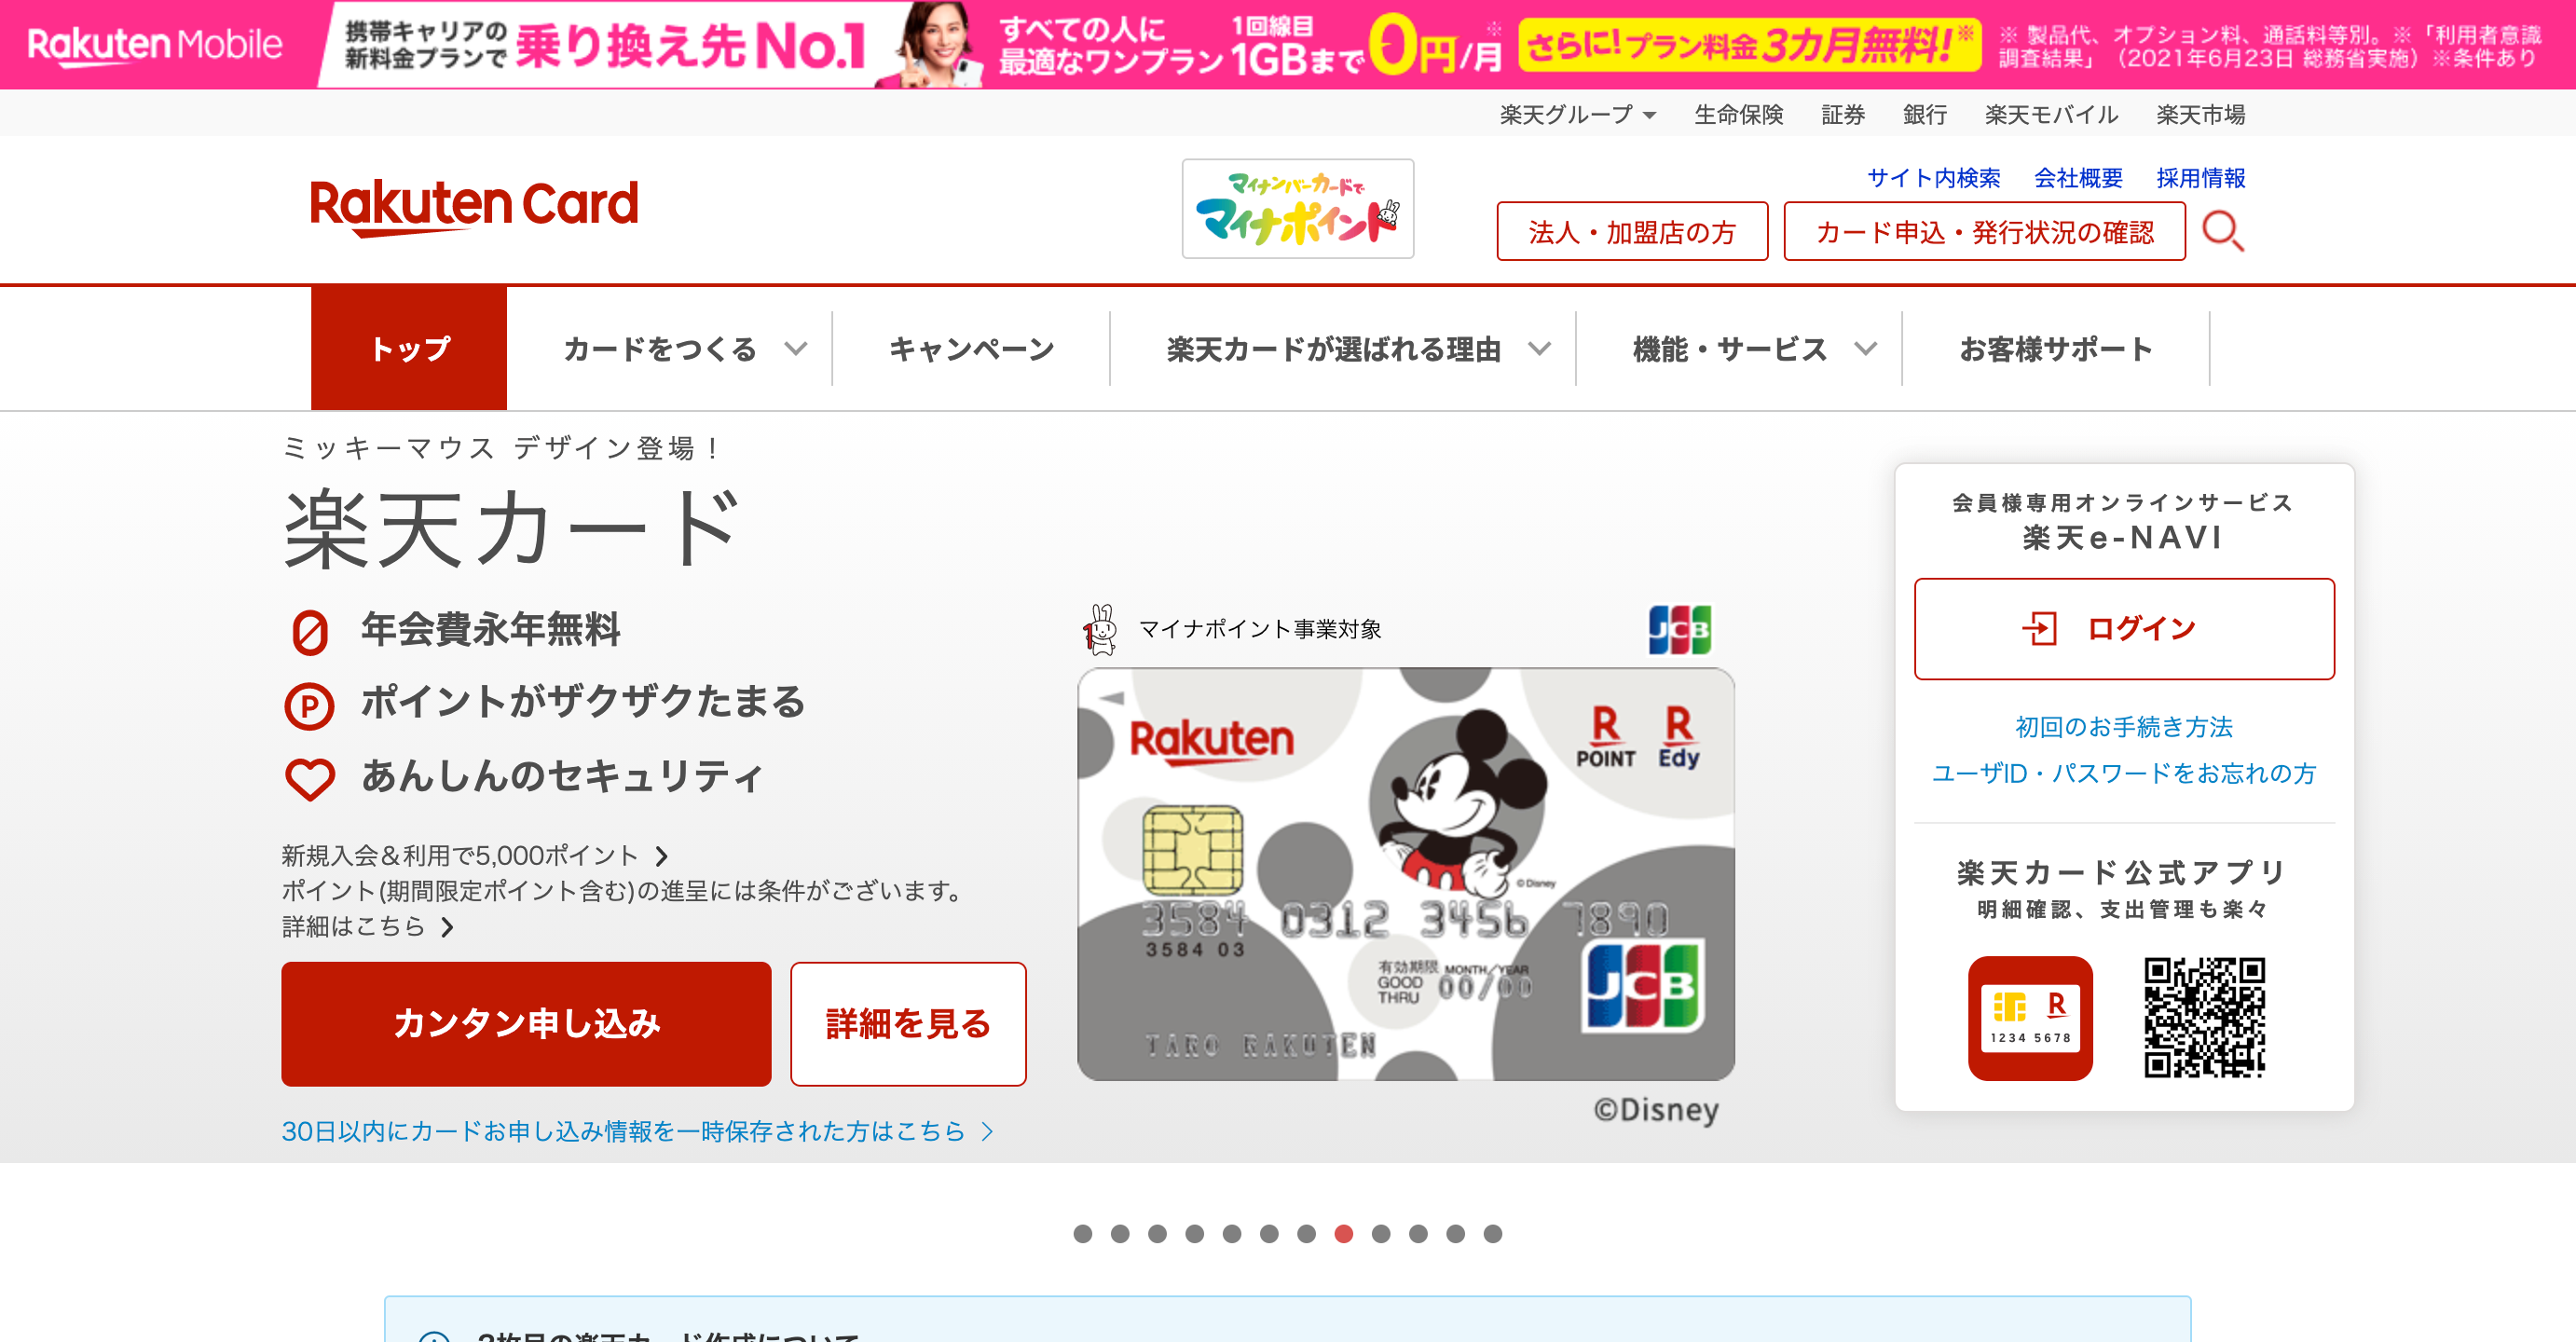Expand the カードをつくる menu
The image size is (2576, 1342).
[662, 348]
